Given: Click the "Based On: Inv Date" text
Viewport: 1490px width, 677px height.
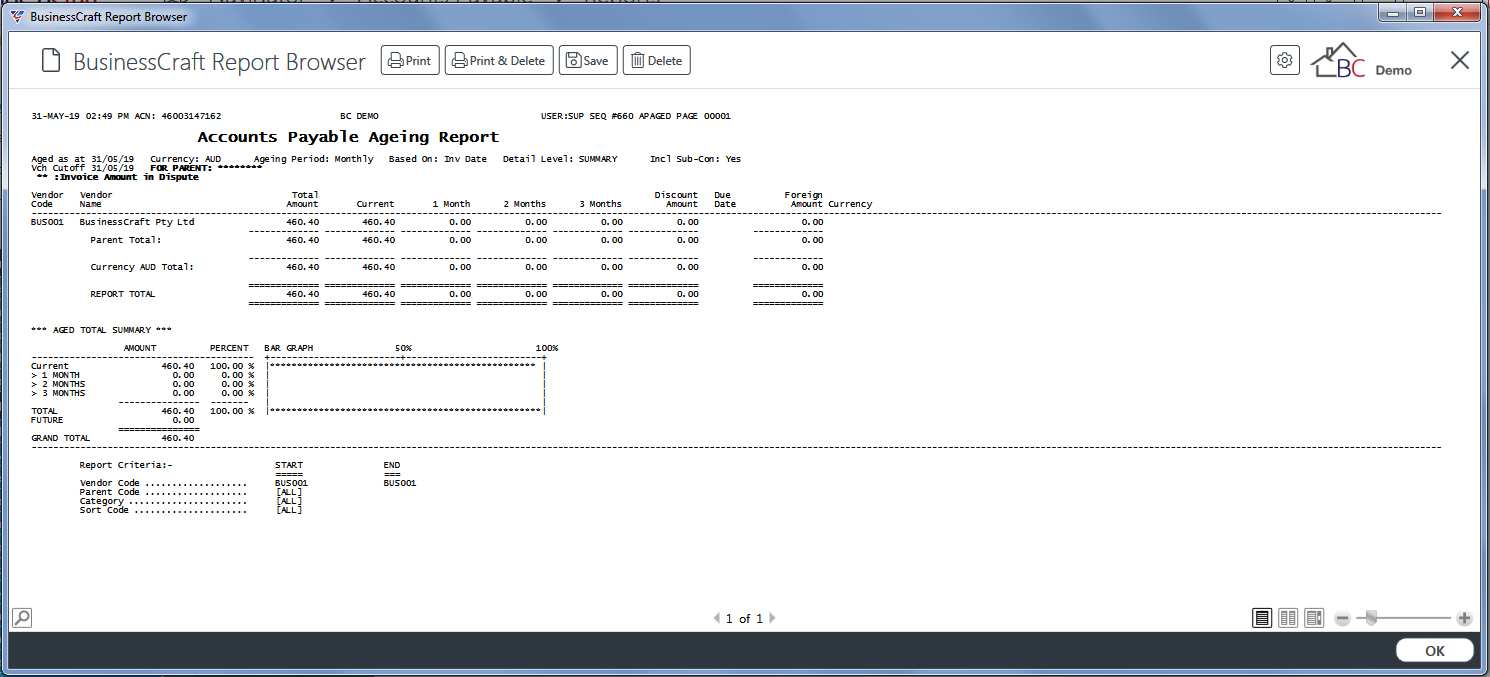Looking at the screenshot, I should 438,159.
